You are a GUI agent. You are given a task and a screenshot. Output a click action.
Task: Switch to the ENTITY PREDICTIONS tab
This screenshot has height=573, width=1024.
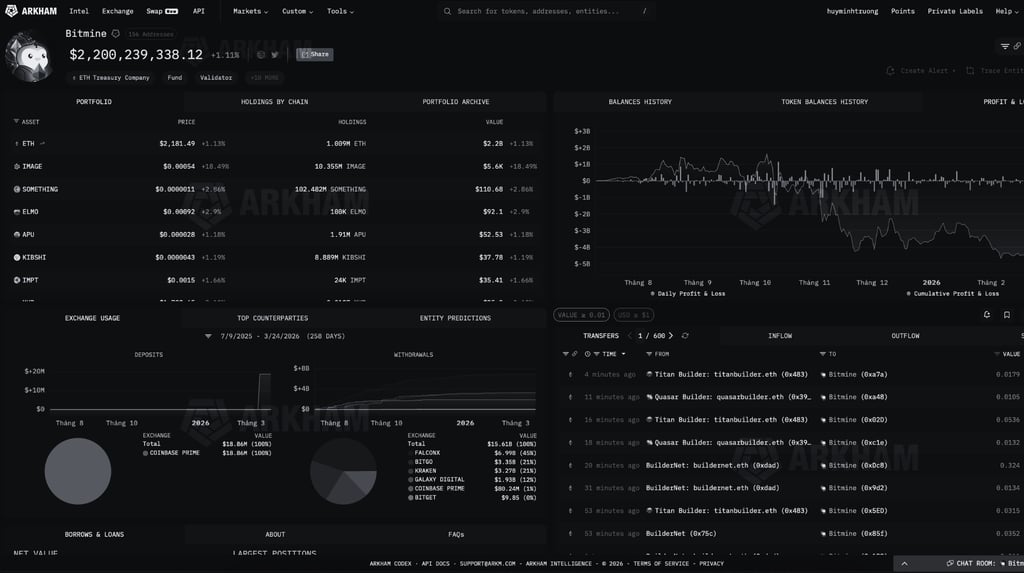pyautogui.click(x=455, y=318)
